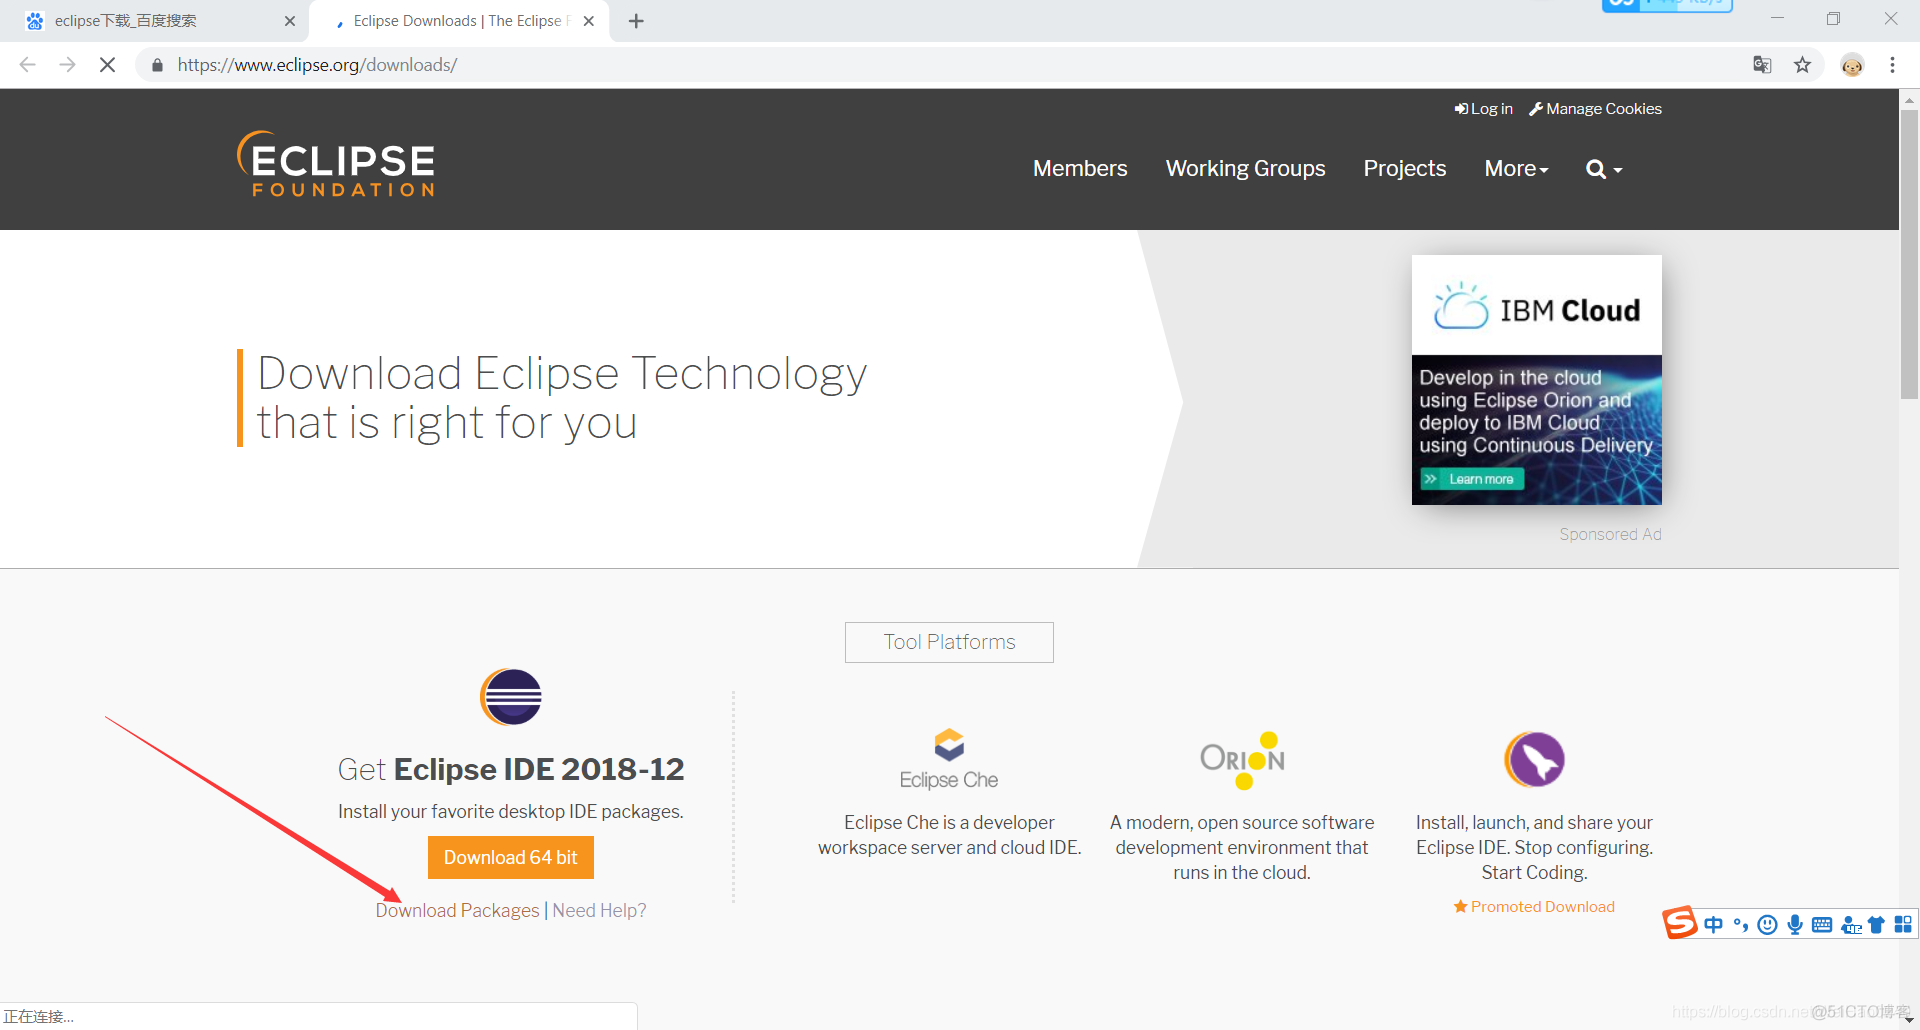Click the Sogou user account icon
Image resolution: width=1920 pixels, height=1030 pixels.
coord(1851,925)
